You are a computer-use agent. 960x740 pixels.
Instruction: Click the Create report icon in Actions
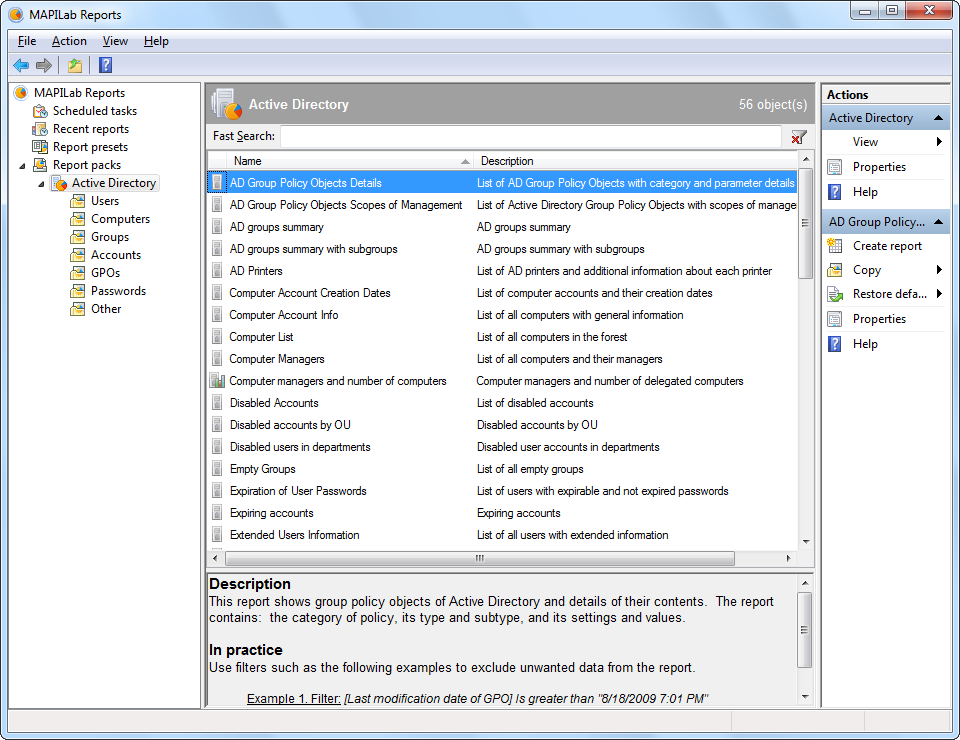coord(835,246)
